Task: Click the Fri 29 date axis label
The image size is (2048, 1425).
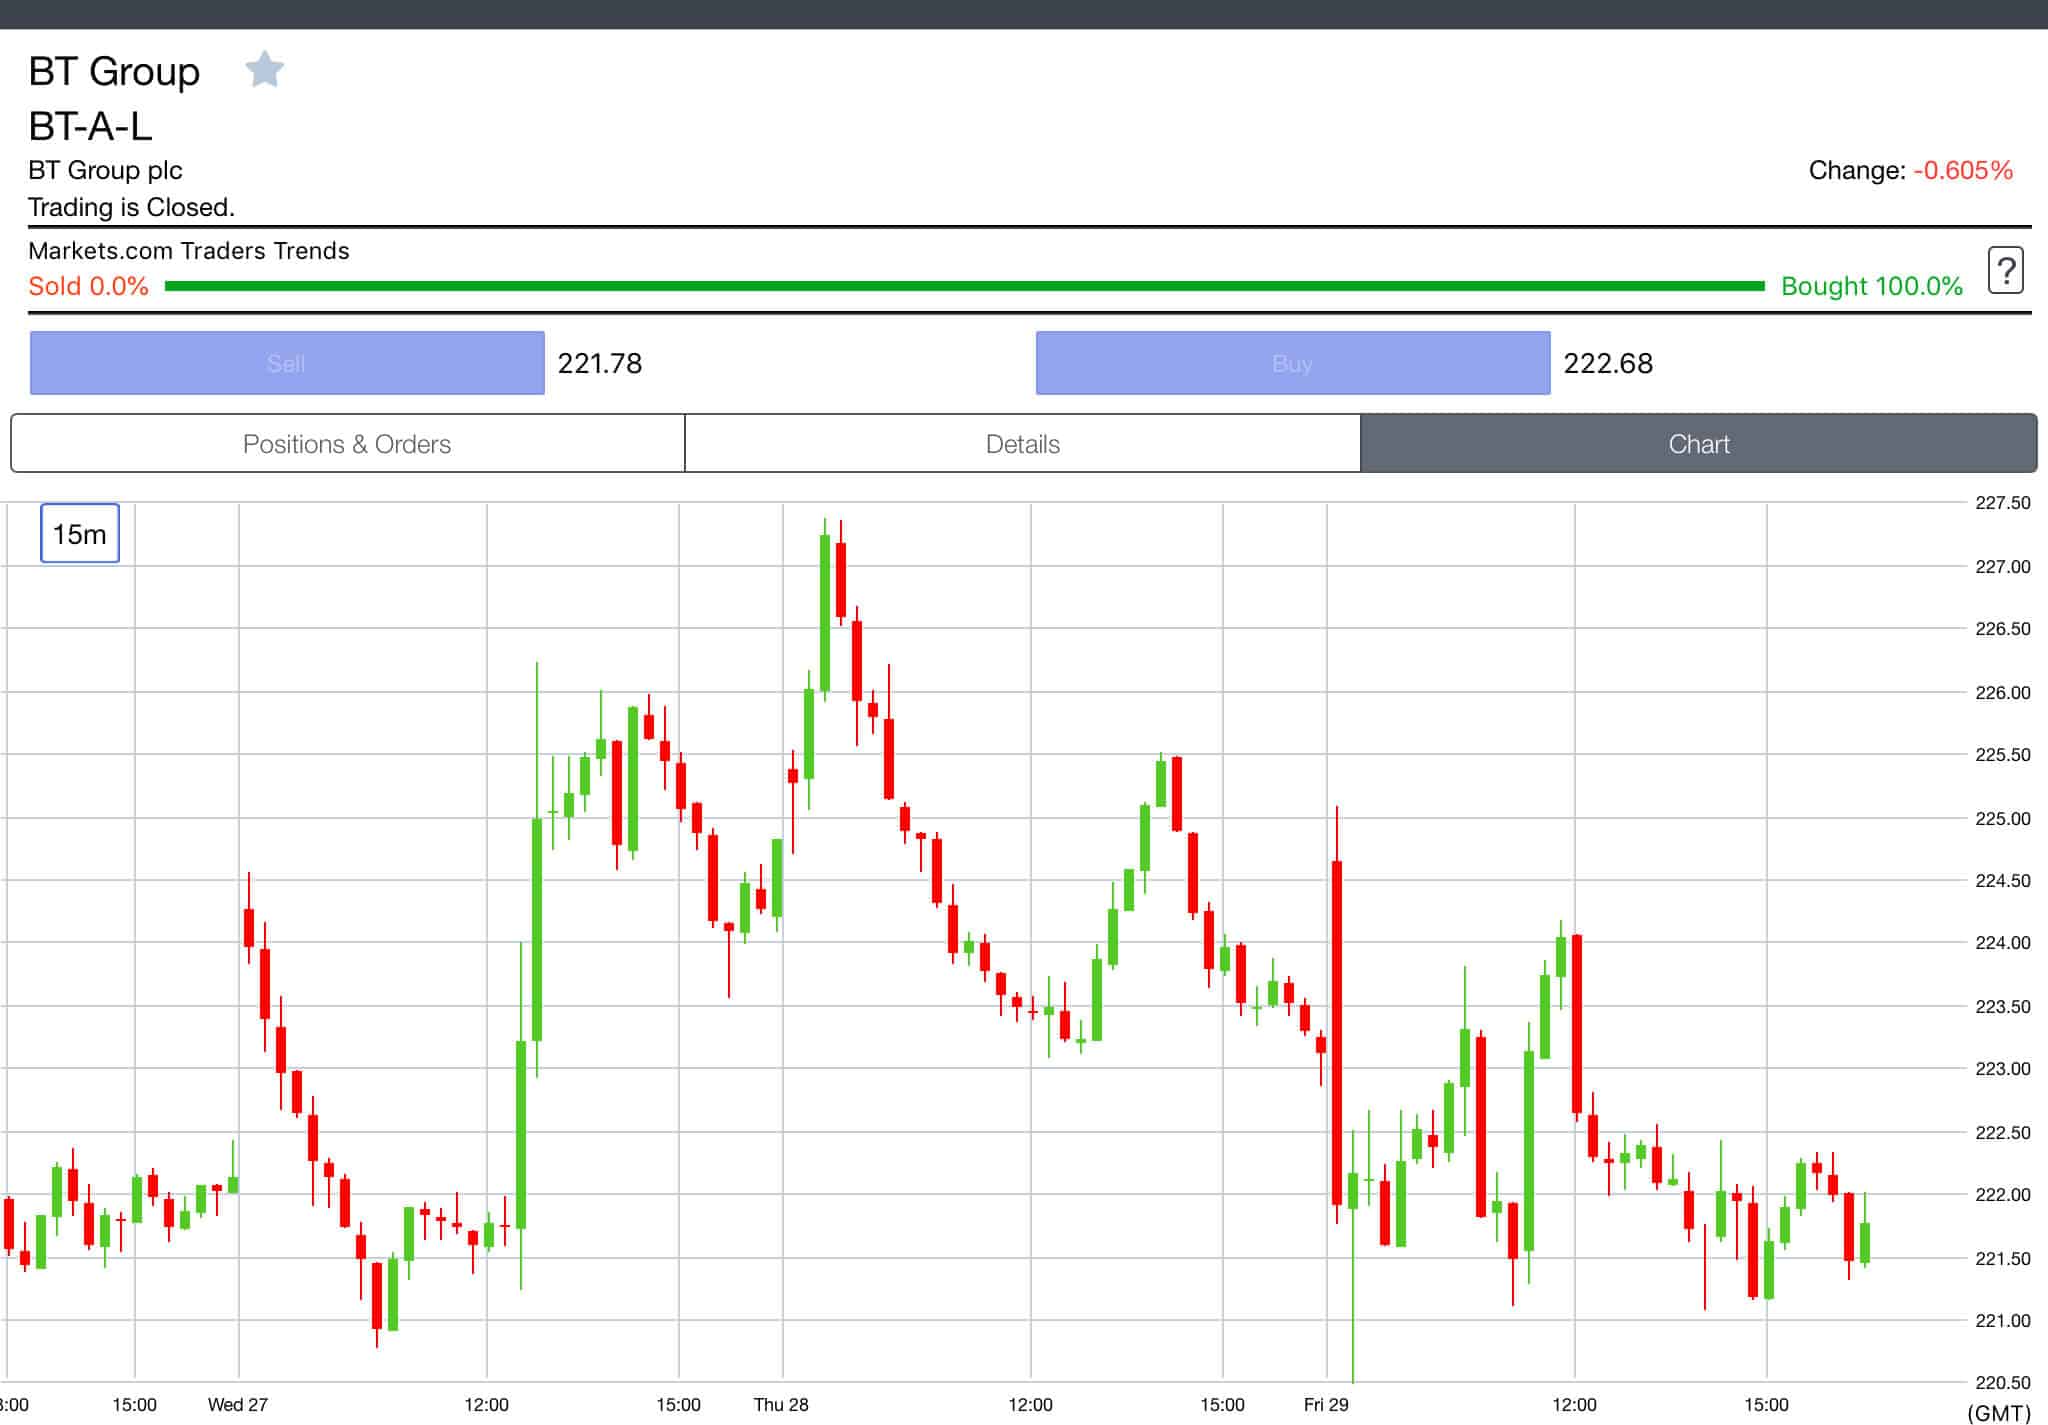Action: click(1326, 1404)
